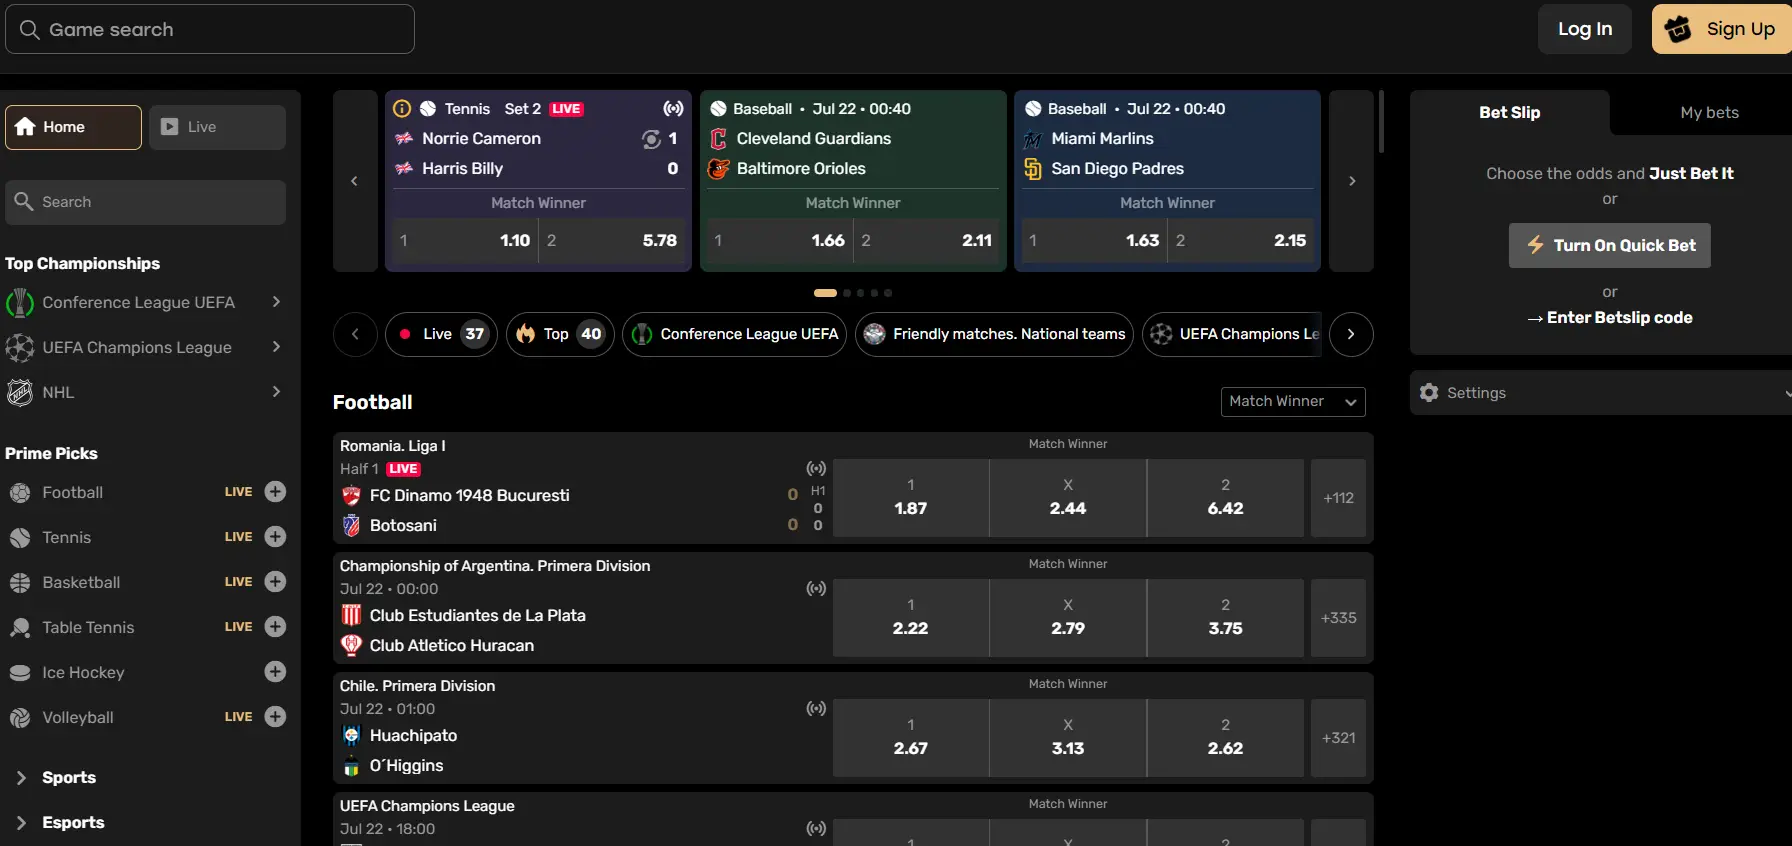Add Football to favorites with plus icon

click(x=276, y=492)
